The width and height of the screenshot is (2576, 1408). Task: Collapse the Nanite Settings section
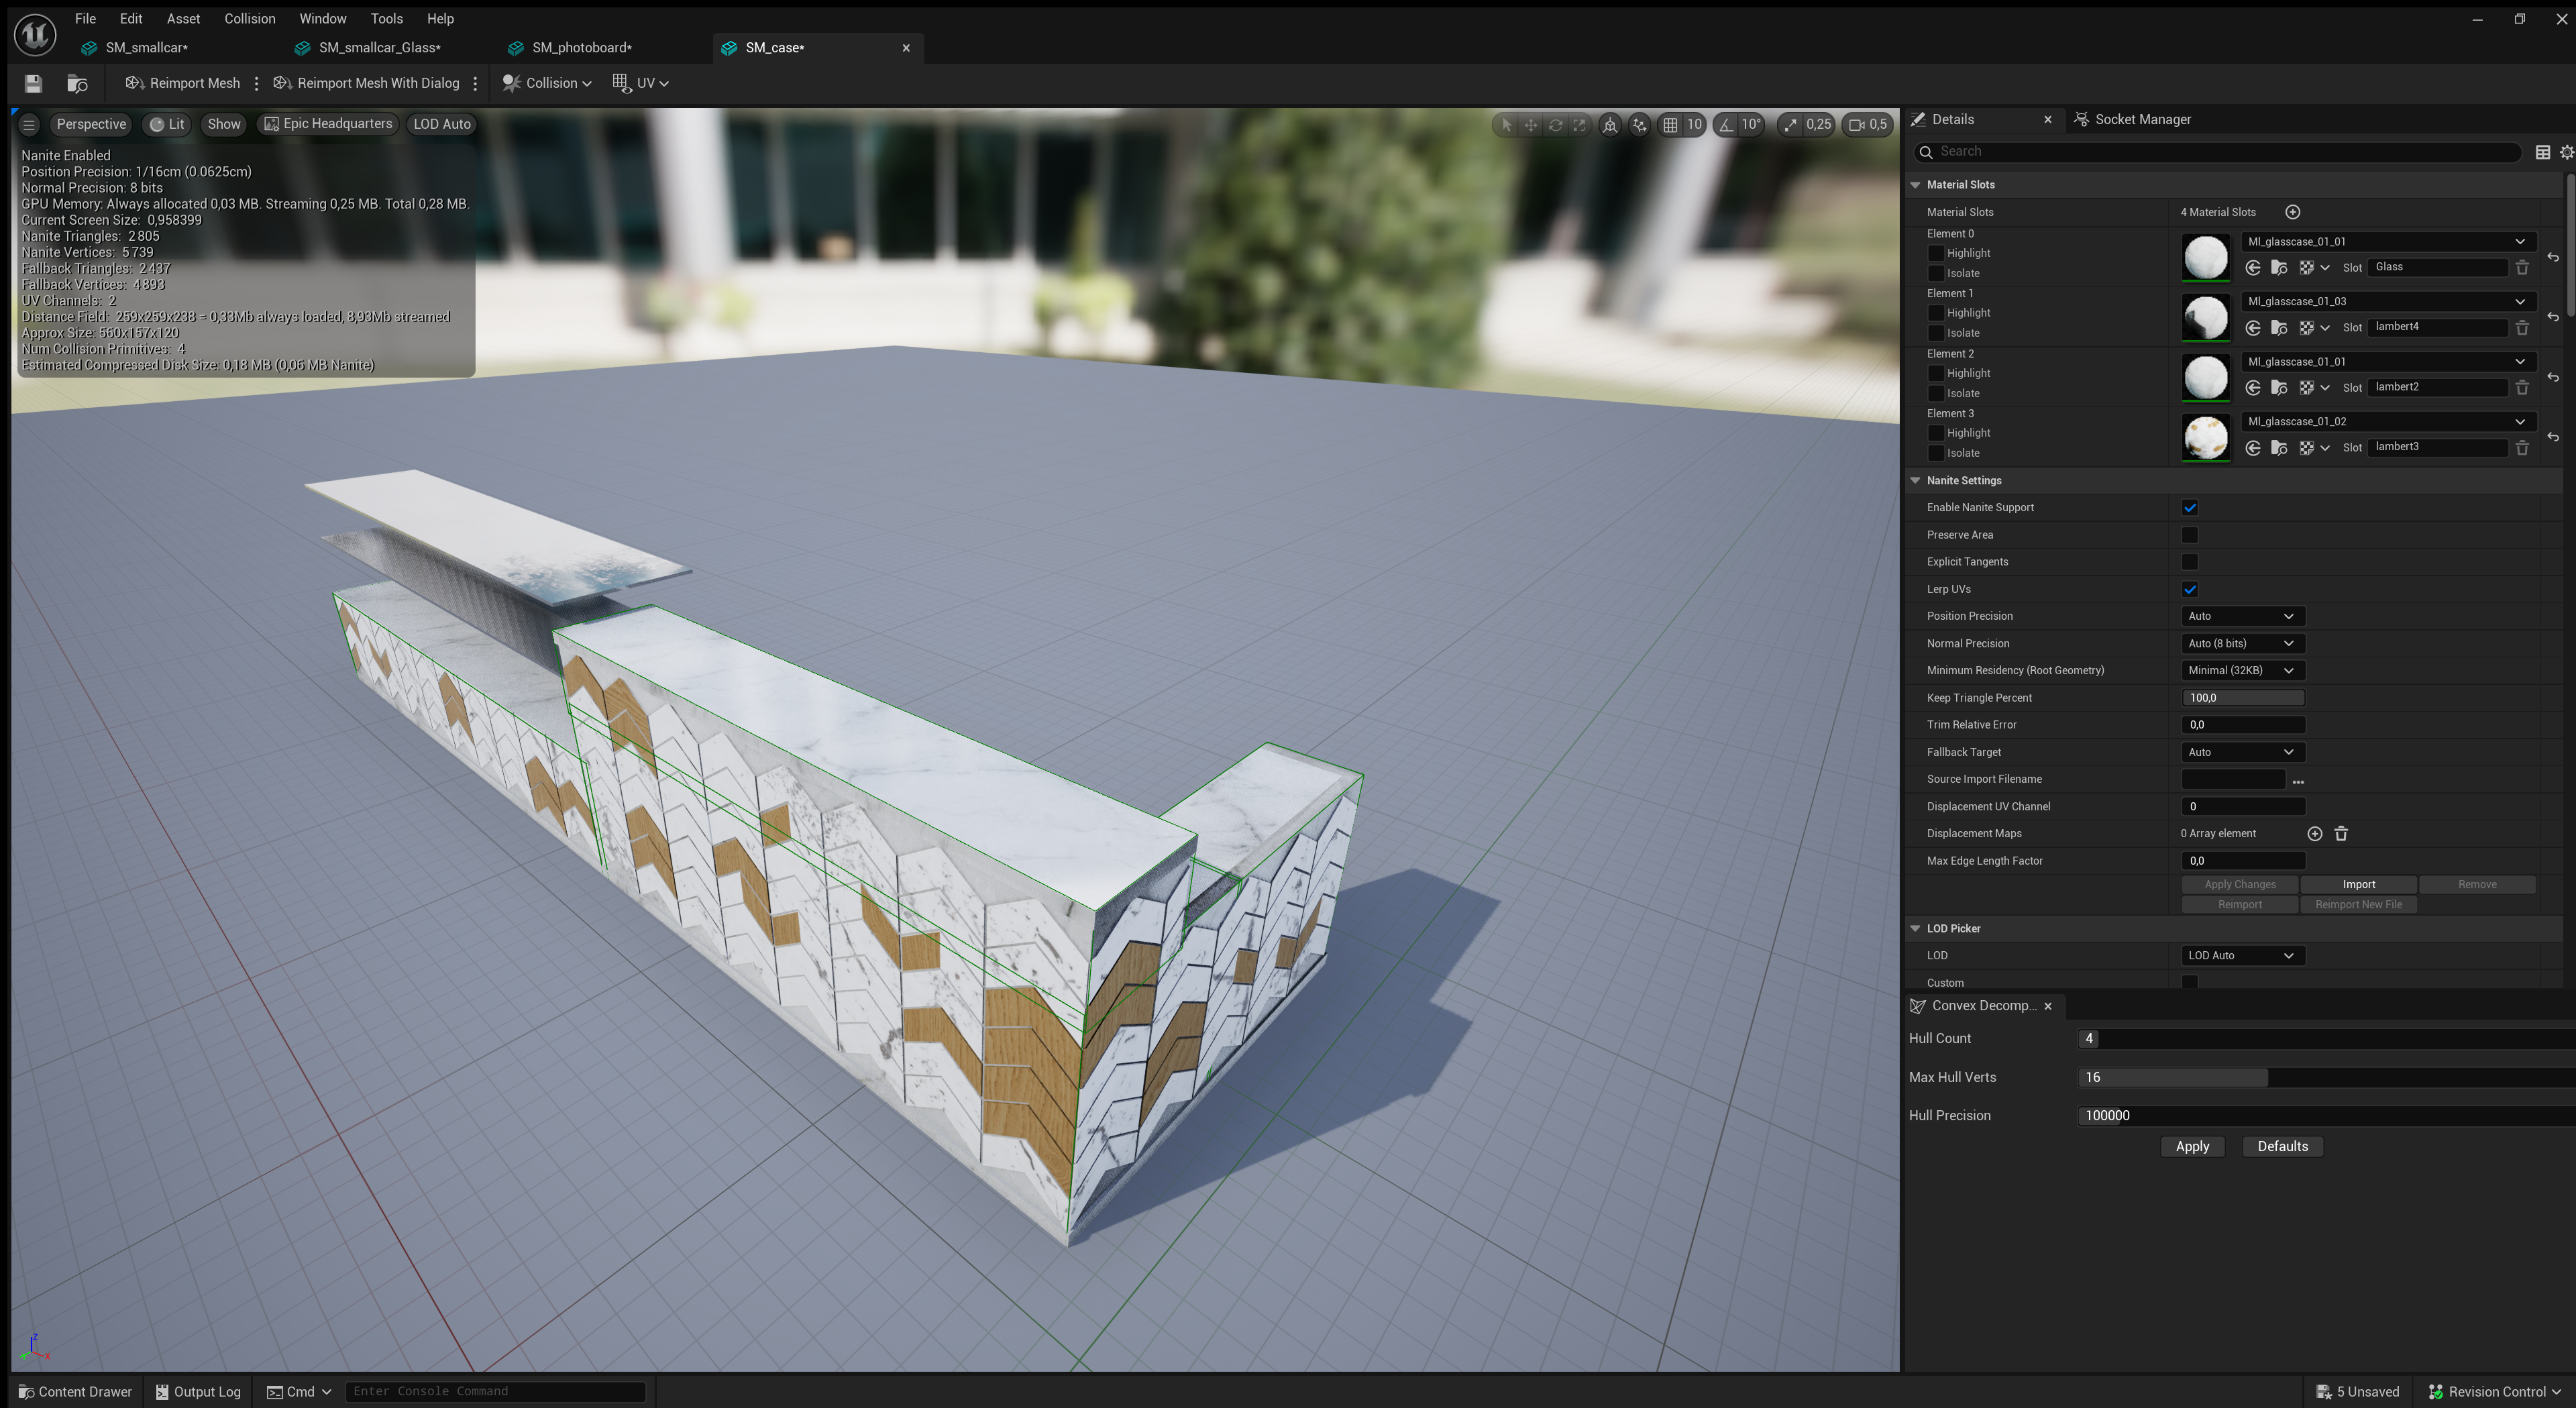point(1915,480)
